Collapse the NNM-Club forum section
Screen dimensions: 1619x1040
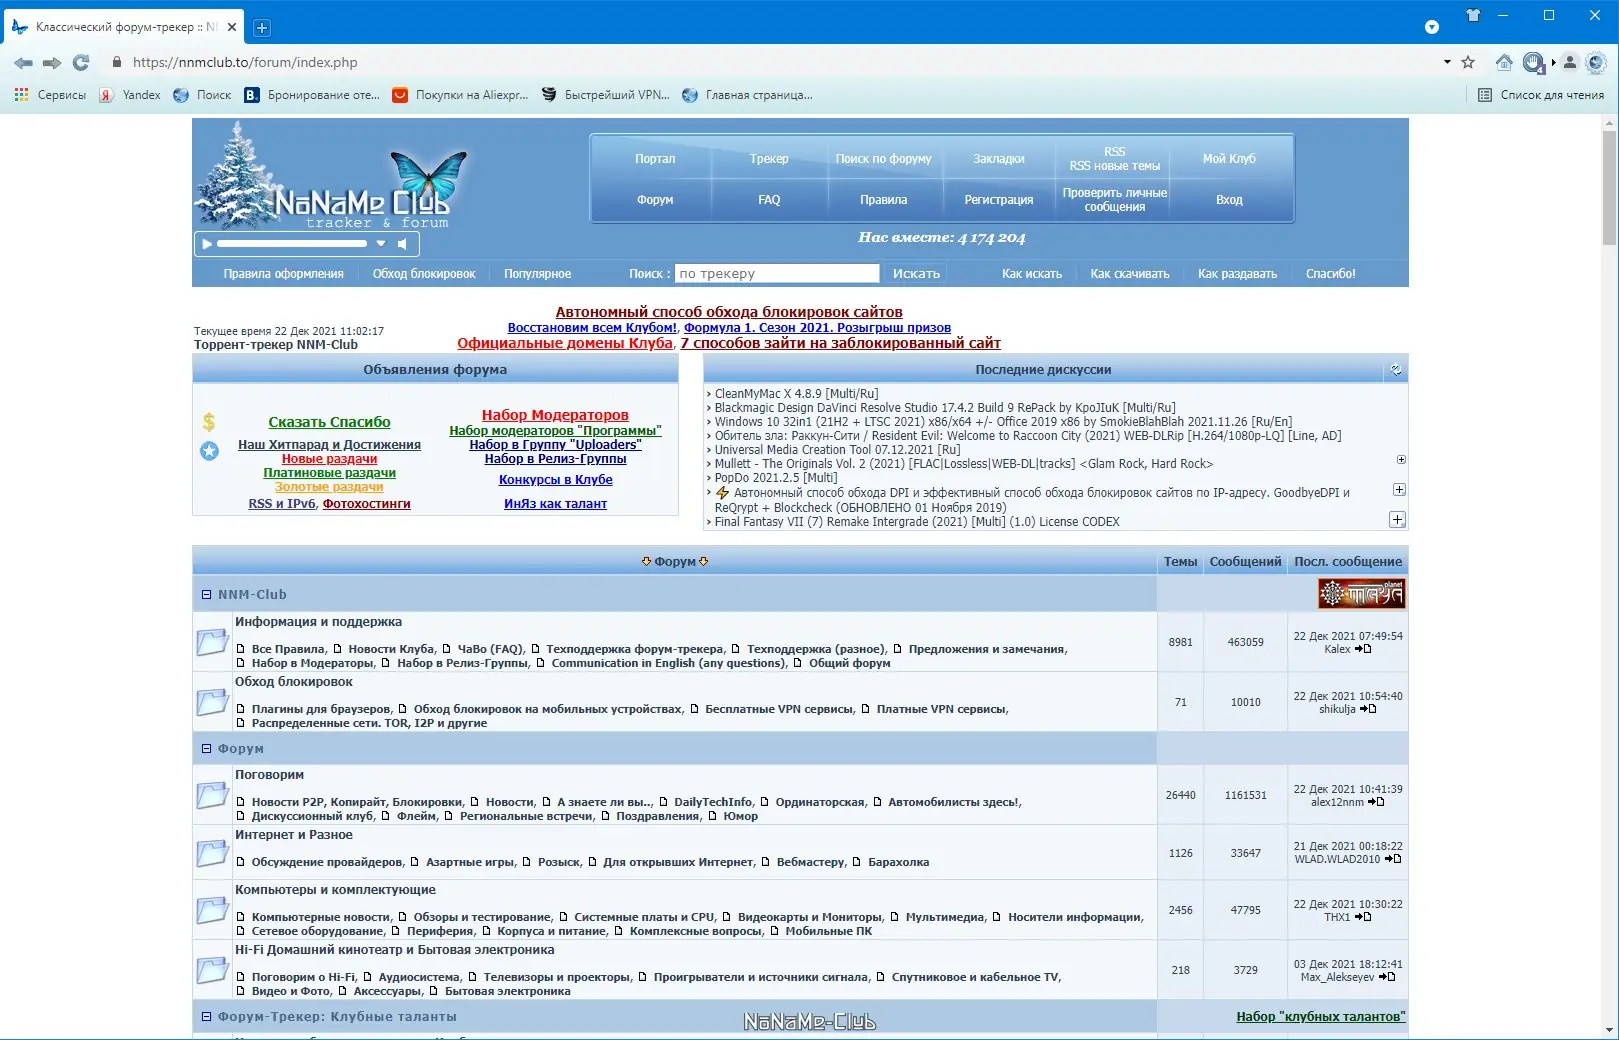click(205, 594)
